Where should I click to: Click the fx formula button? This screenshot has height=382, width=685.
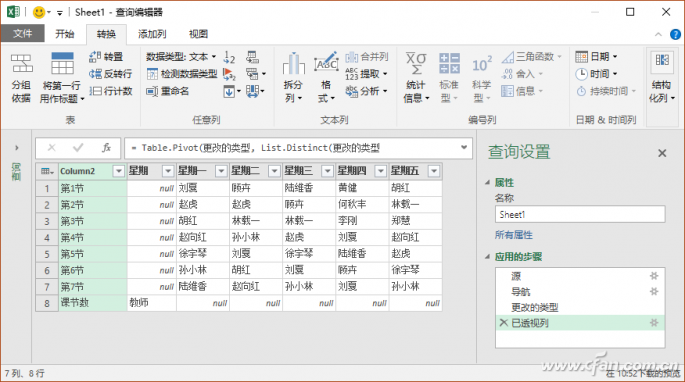coord(106,148)
